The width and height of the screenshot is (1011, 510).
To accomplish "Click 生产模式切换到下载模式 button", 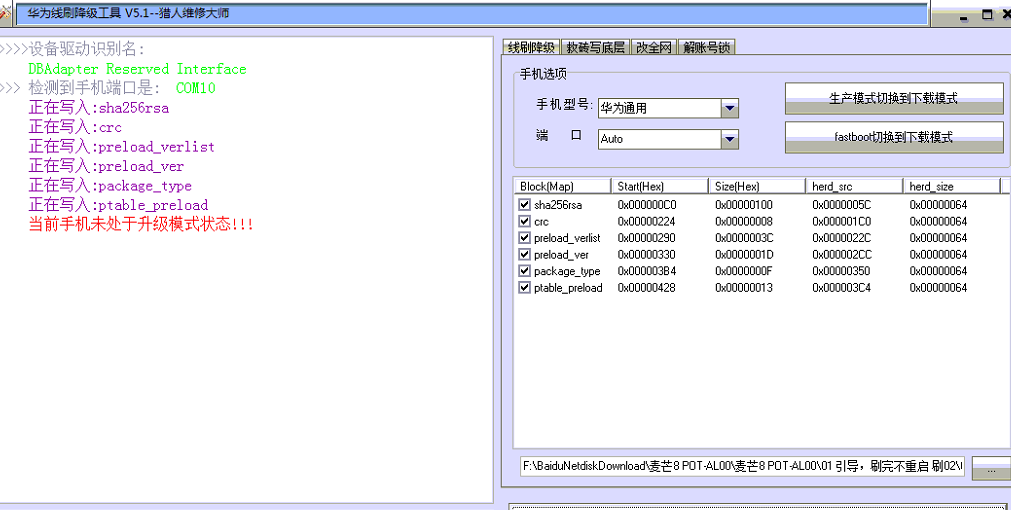I will click(894, 99).
